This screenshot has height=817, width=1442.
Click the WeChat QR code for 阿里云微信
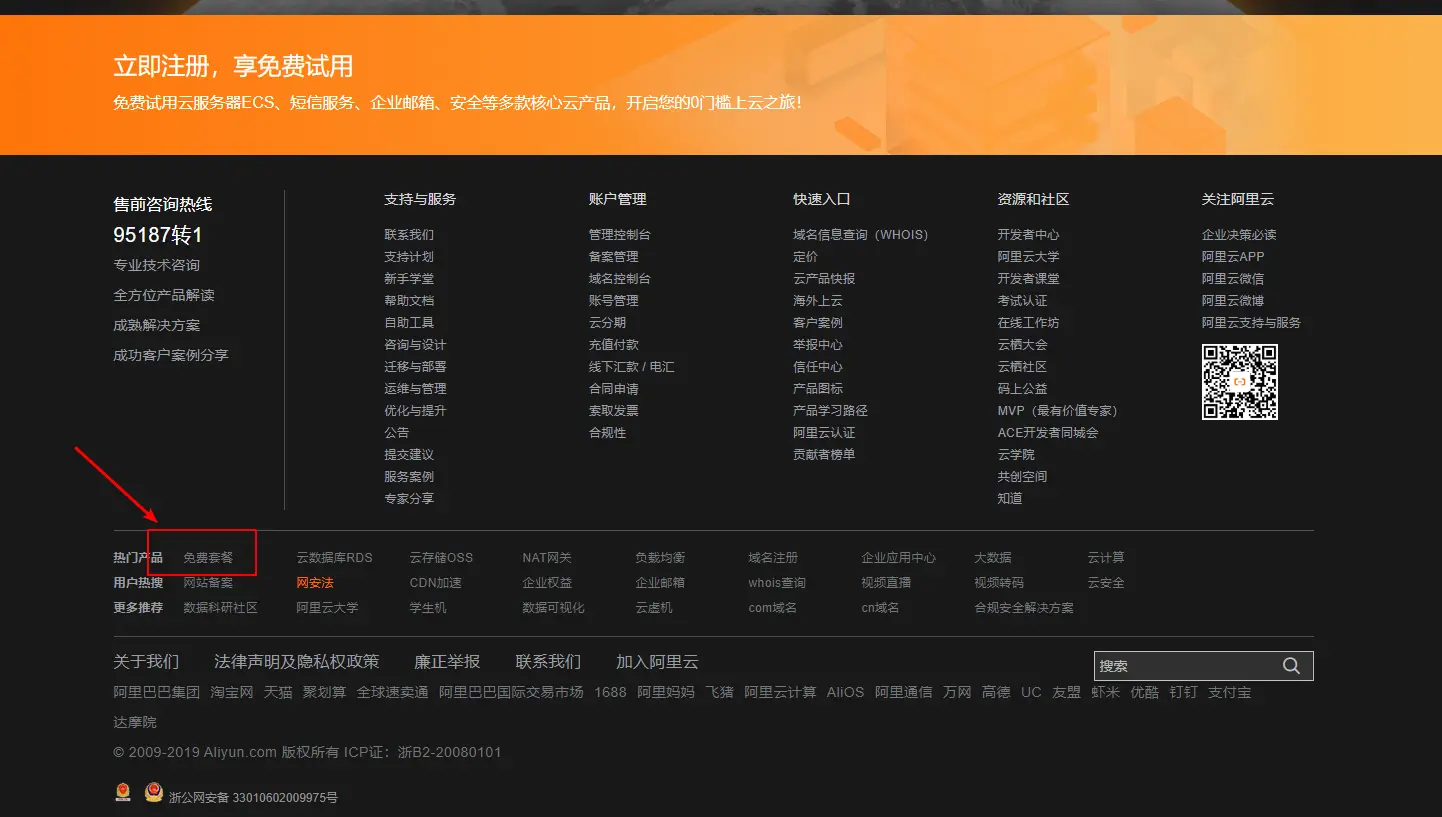pyautogui.click(x=1240, y=382)
